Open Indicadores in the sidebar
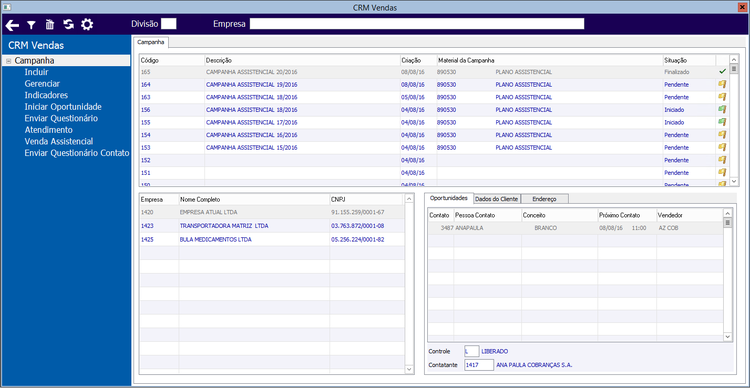This screenshot has height=388, width=750. coord(46,95)
